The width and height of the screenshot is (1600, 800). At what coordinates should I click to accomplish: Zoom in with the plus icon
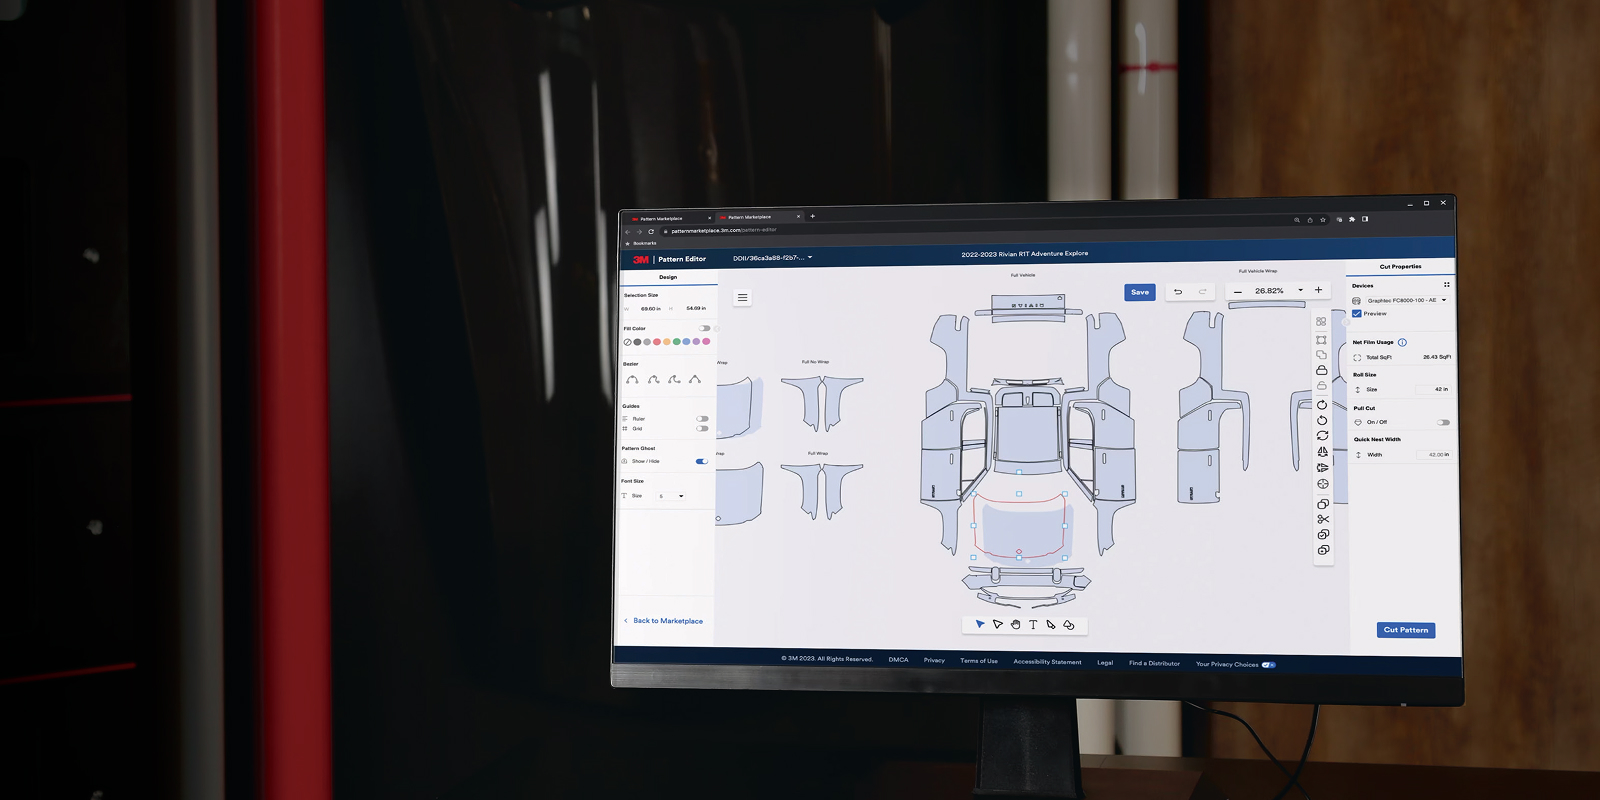(1318, 290)
